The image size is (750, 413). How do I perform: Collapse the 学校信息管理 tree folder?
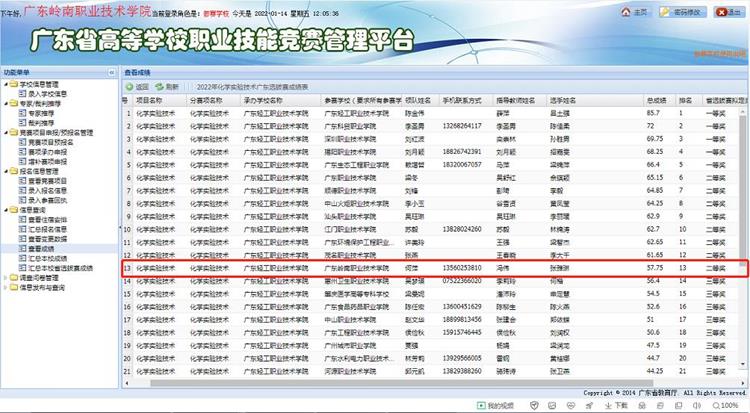[5, 85]
